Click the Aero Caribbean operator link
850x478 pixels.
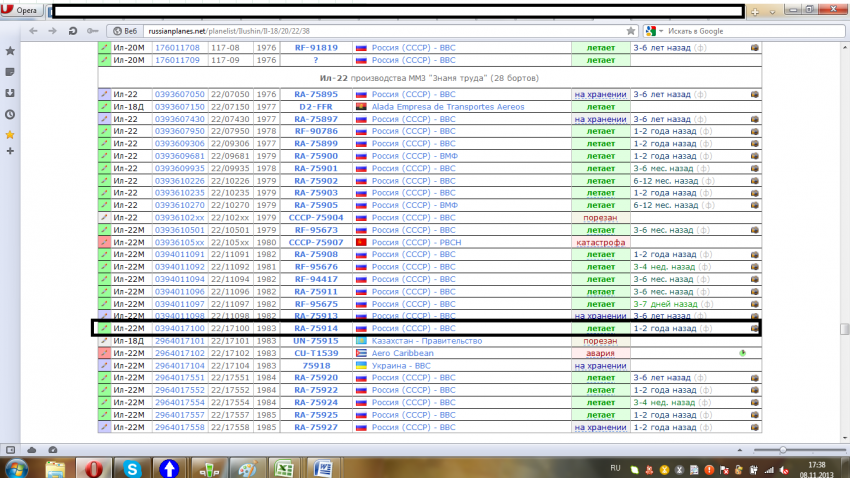point(404,353)
